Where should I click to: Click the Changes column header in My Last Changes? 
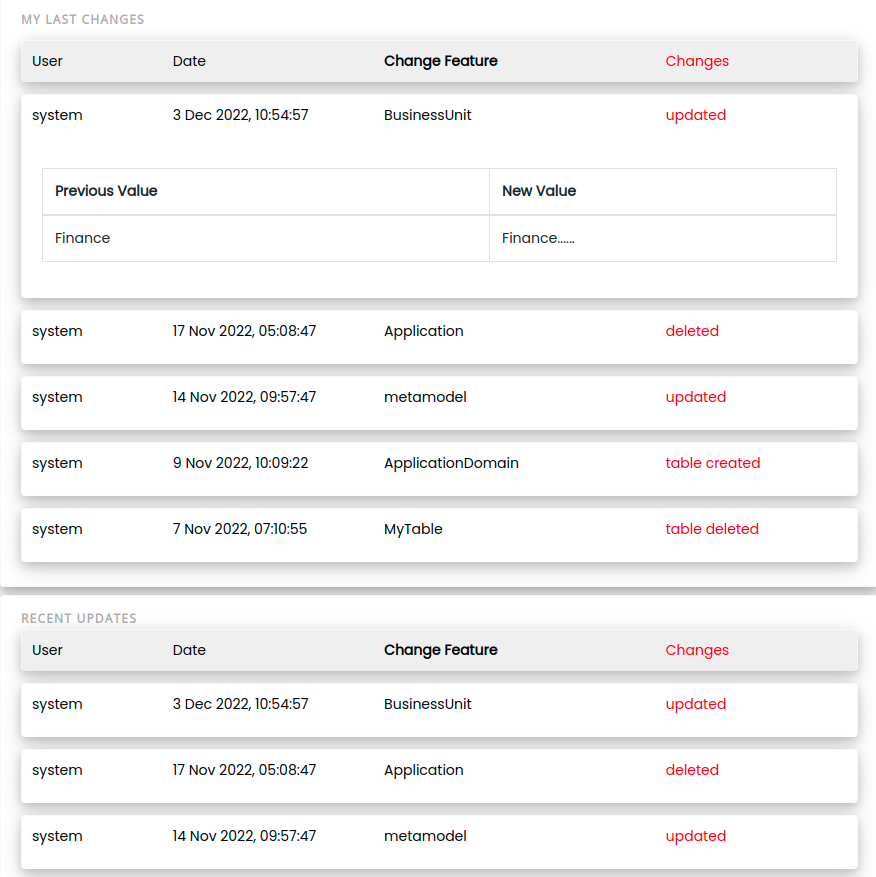tap(697, 61)
